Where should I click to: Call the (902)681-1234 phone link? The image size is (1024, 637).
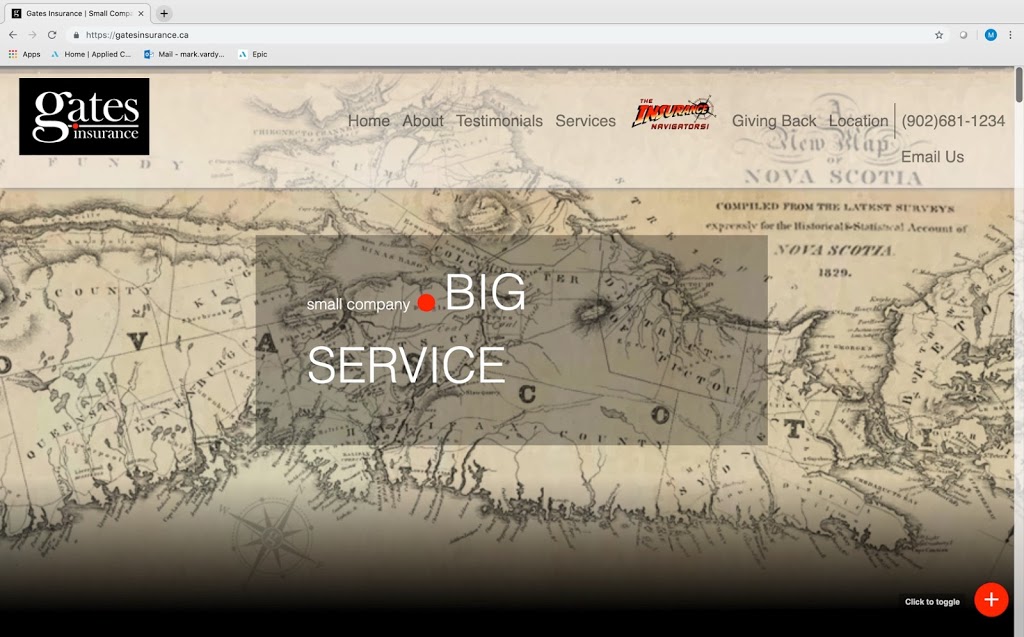[x=953, y=121]
